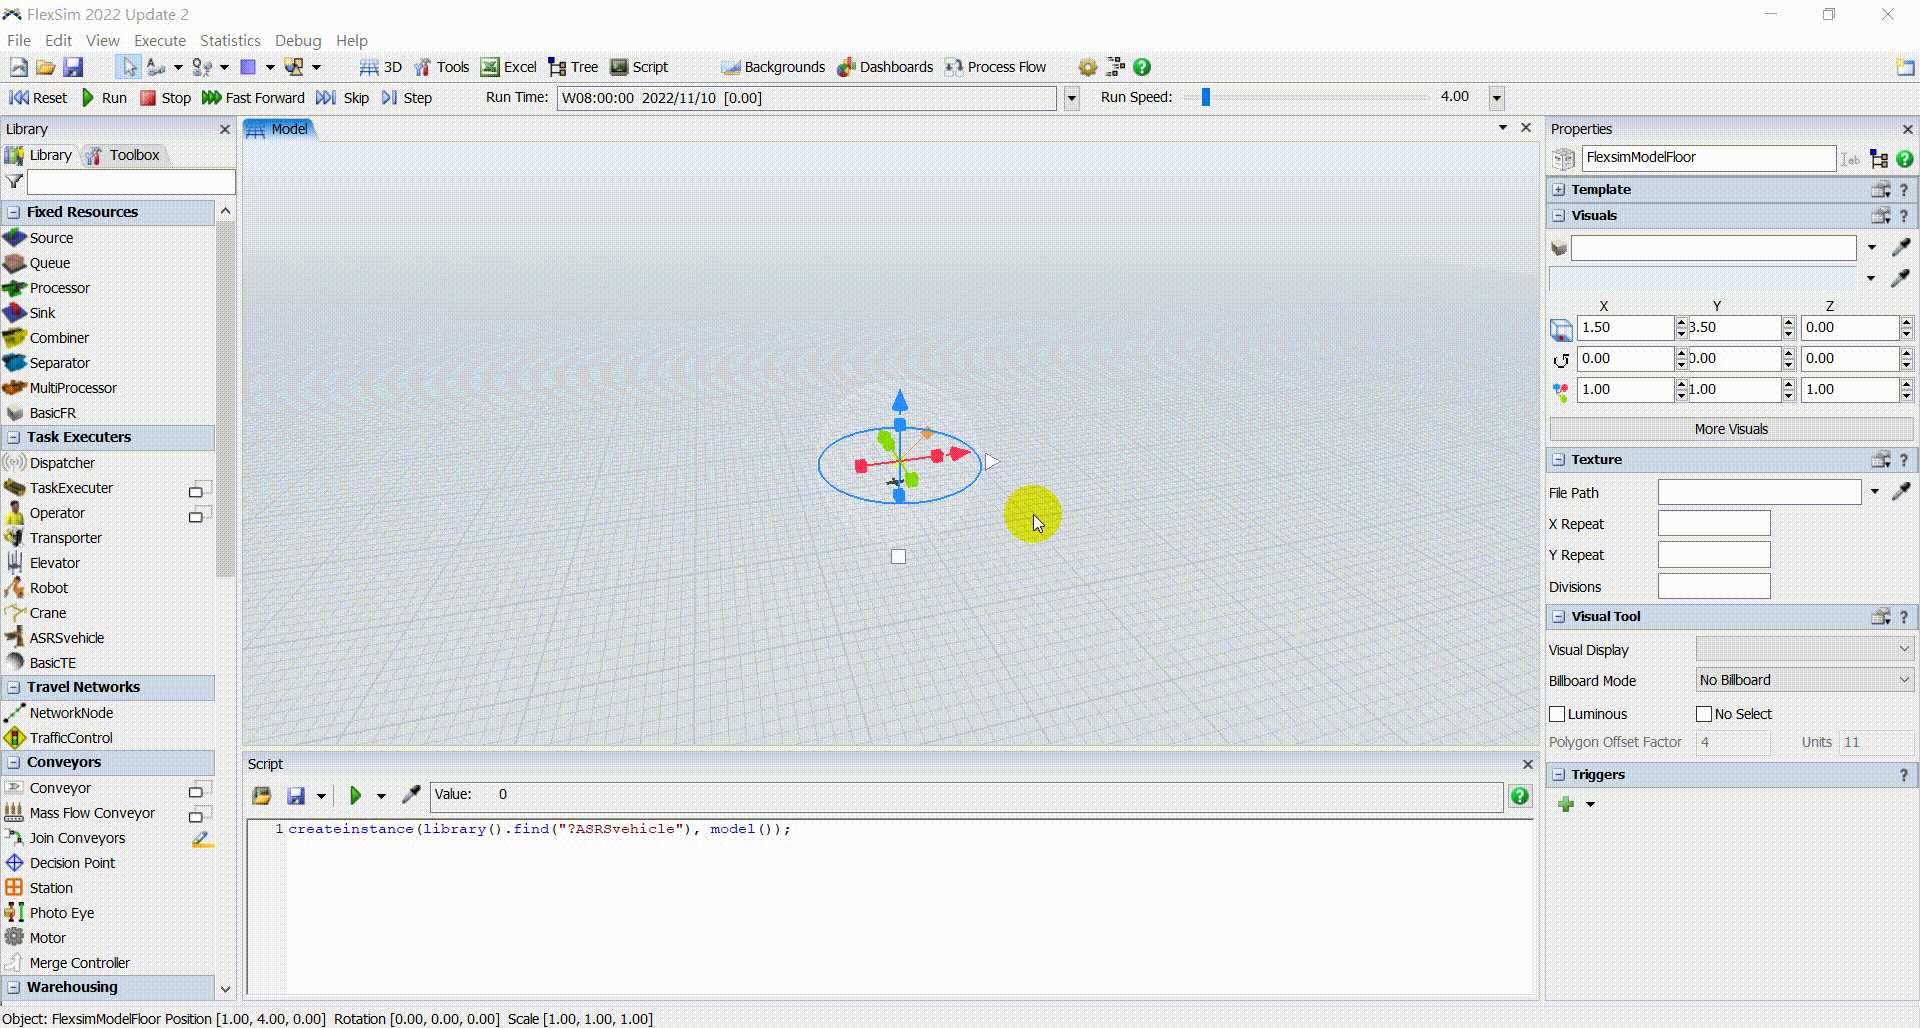Open Dashboards from the toolbar
Image resolution: width=1920 pixels, height=1028 pixels.
tap(885, 67)
